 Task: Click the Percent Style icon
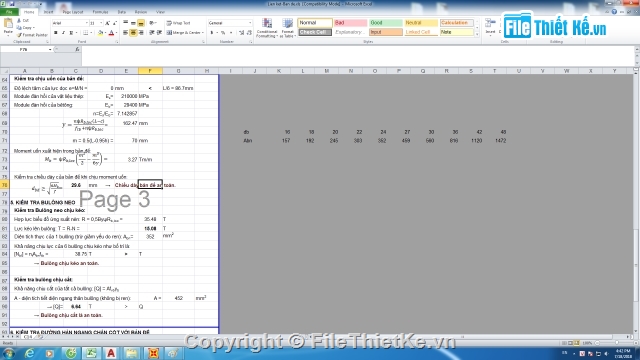pyautogui.click(x=223, y=33)
